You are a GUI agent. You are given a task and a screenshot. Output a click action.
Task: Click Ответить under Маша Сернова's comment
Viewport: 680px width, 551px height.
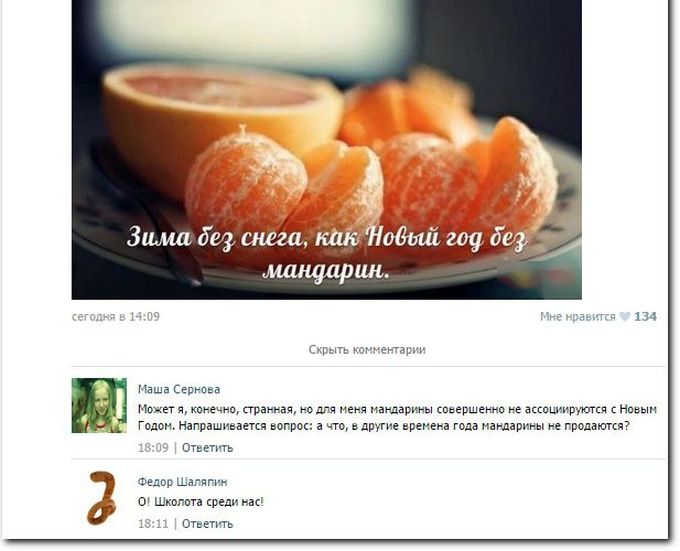[x=207, y=448]
